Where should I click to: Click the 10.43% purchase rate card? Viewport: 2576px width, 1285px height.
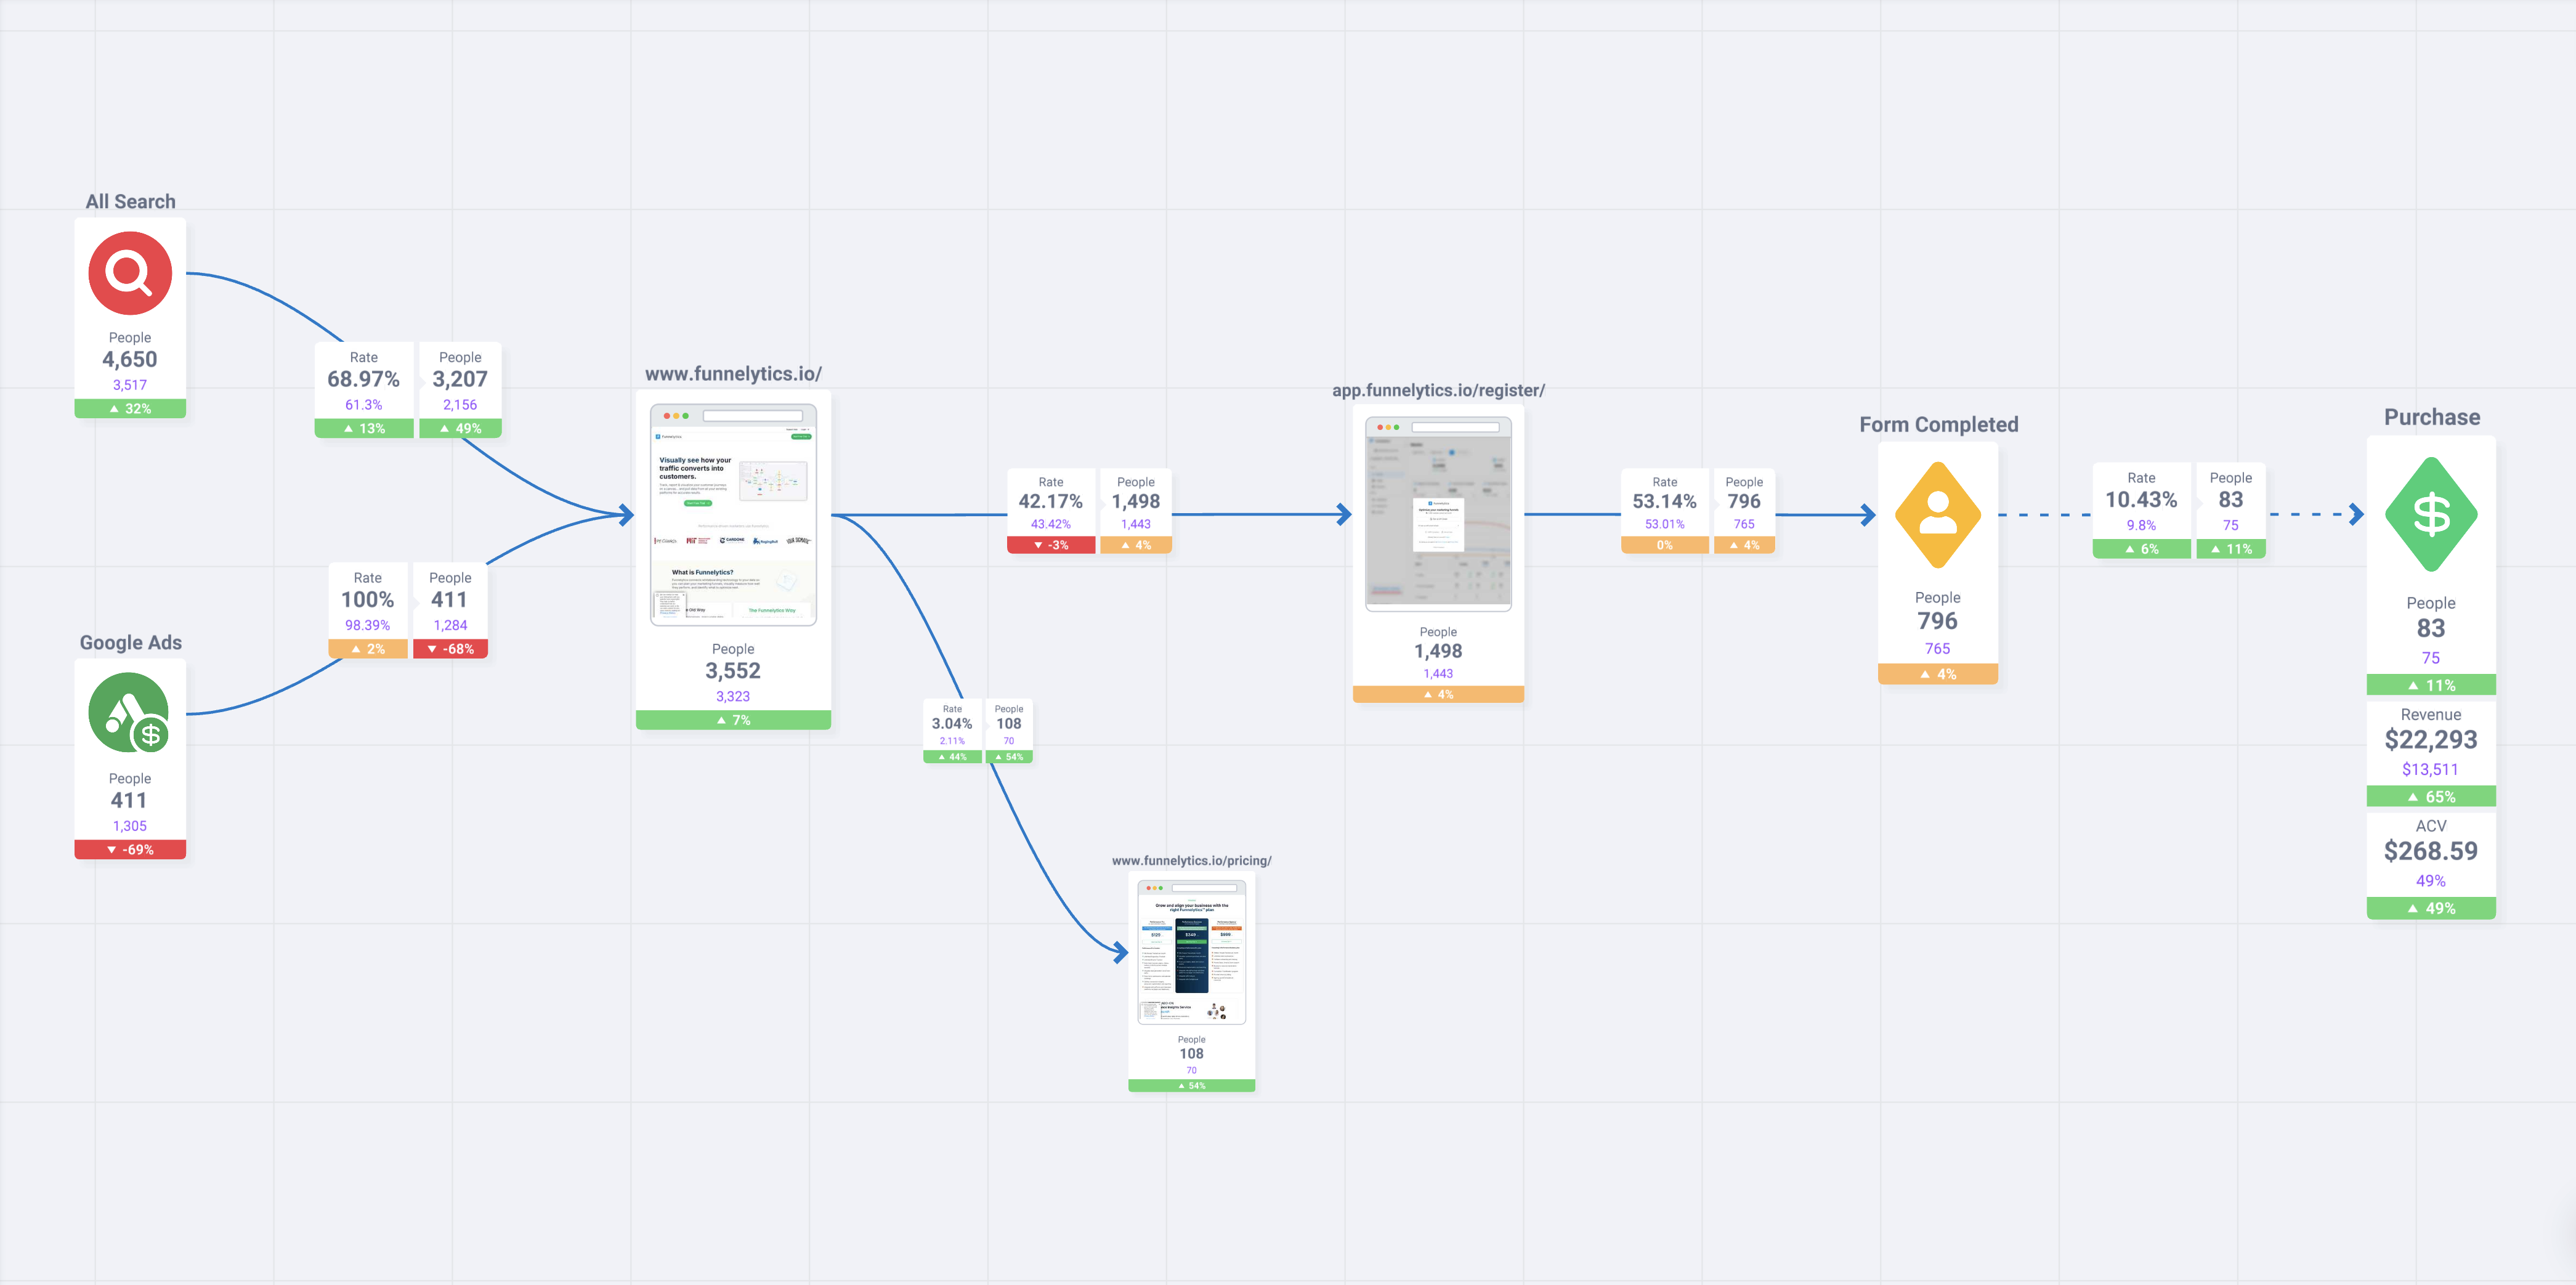[x=2140, y=500]
